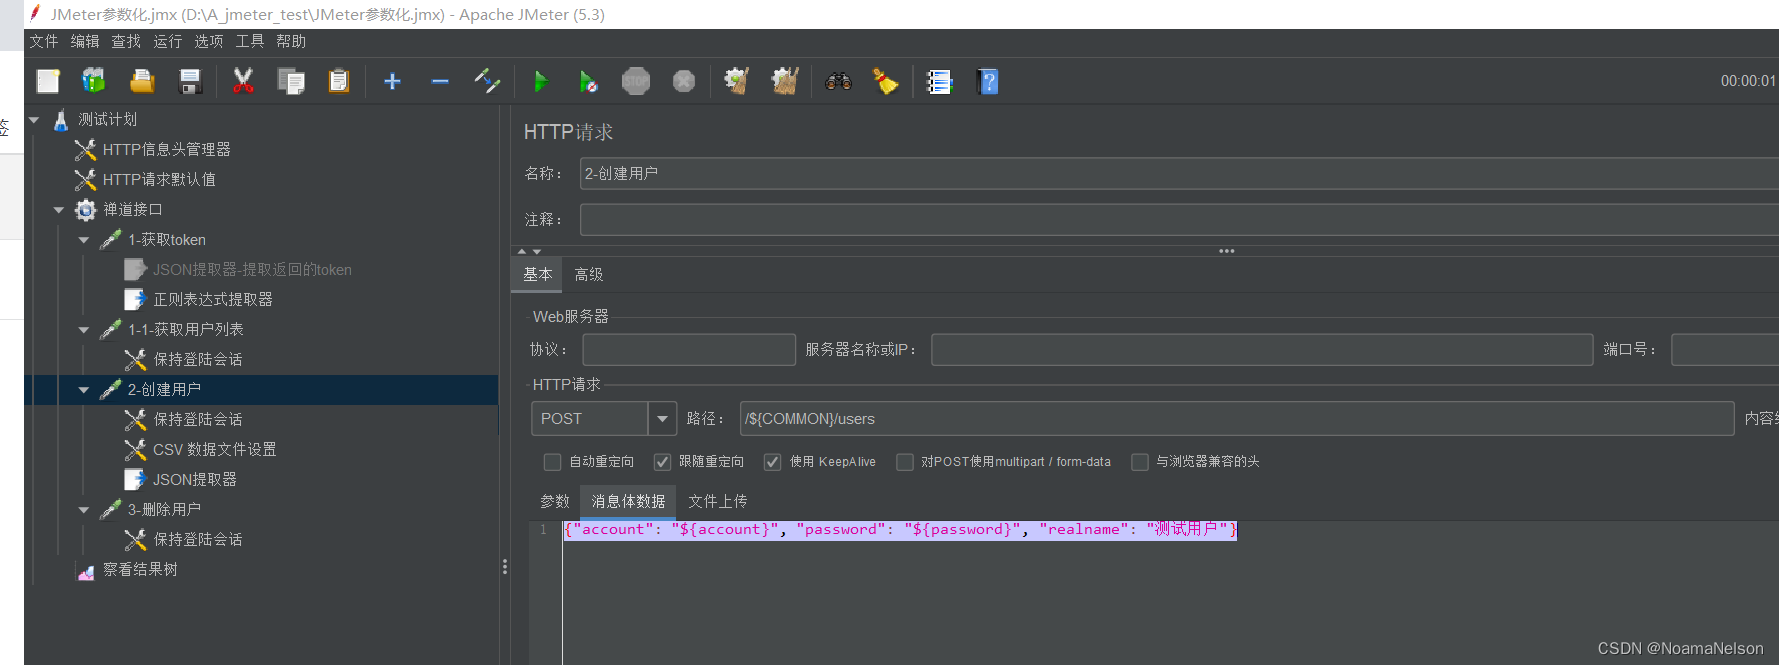The height and width of the screenshot is (665, 1779).
Task: Select 3-删除用户 request
Action: pyautogui.click(x=164, y=509)
